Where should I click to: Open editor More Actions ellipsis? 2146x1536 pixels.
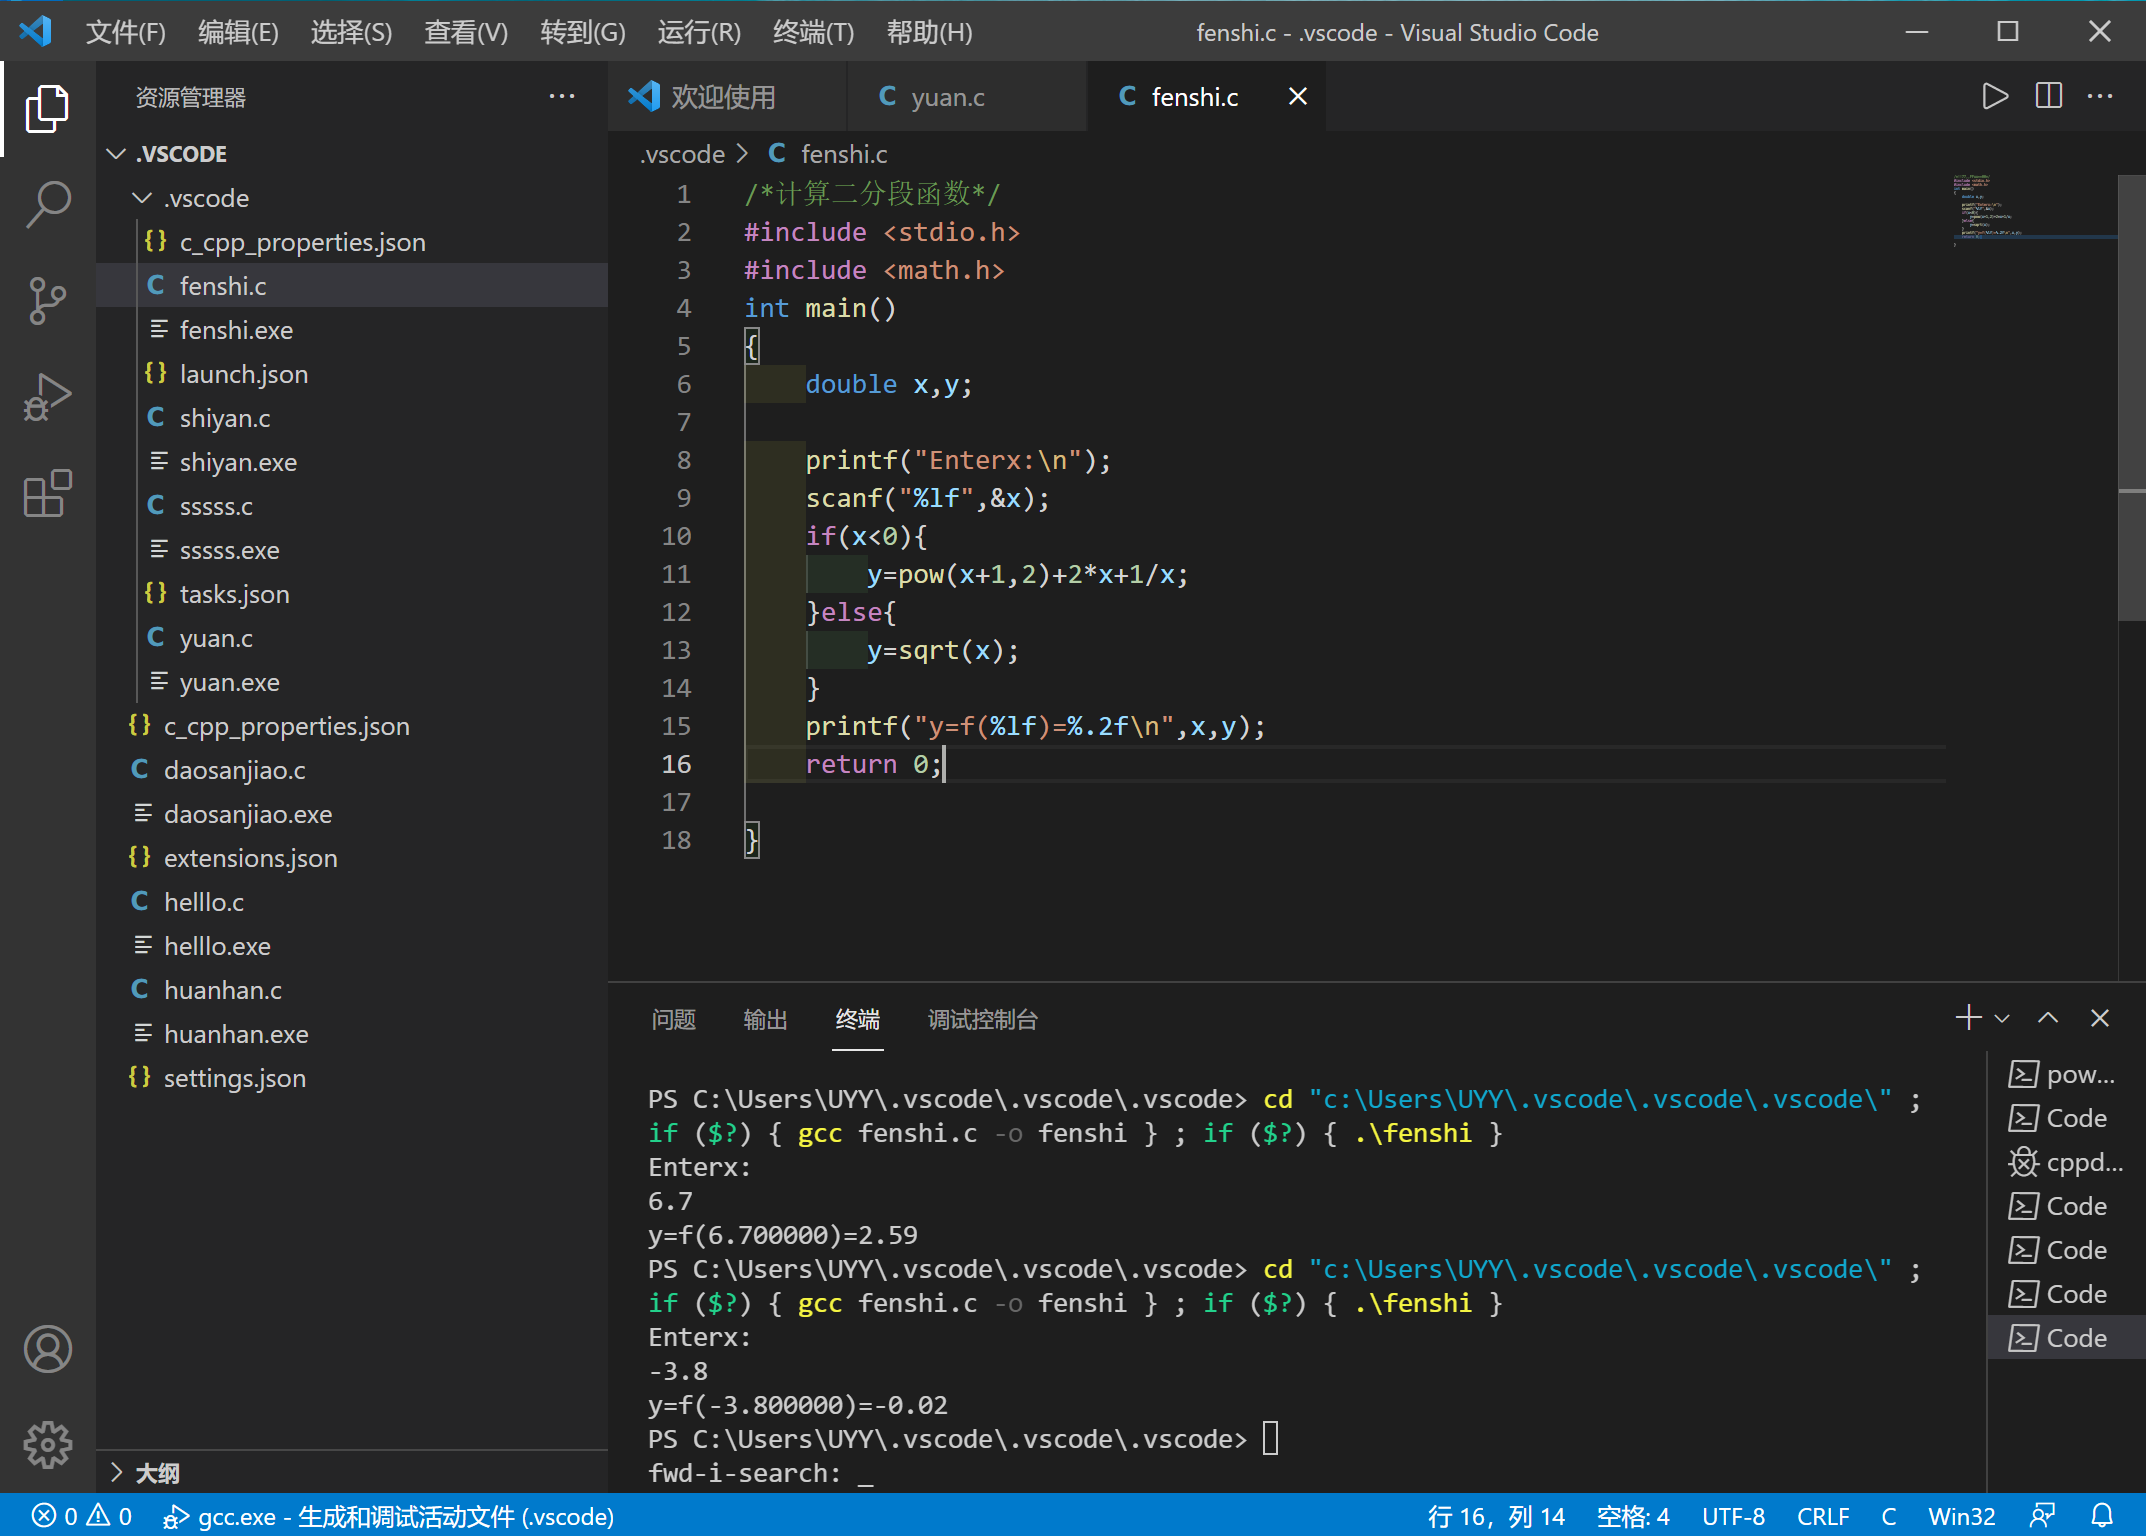coord(2100,96)
